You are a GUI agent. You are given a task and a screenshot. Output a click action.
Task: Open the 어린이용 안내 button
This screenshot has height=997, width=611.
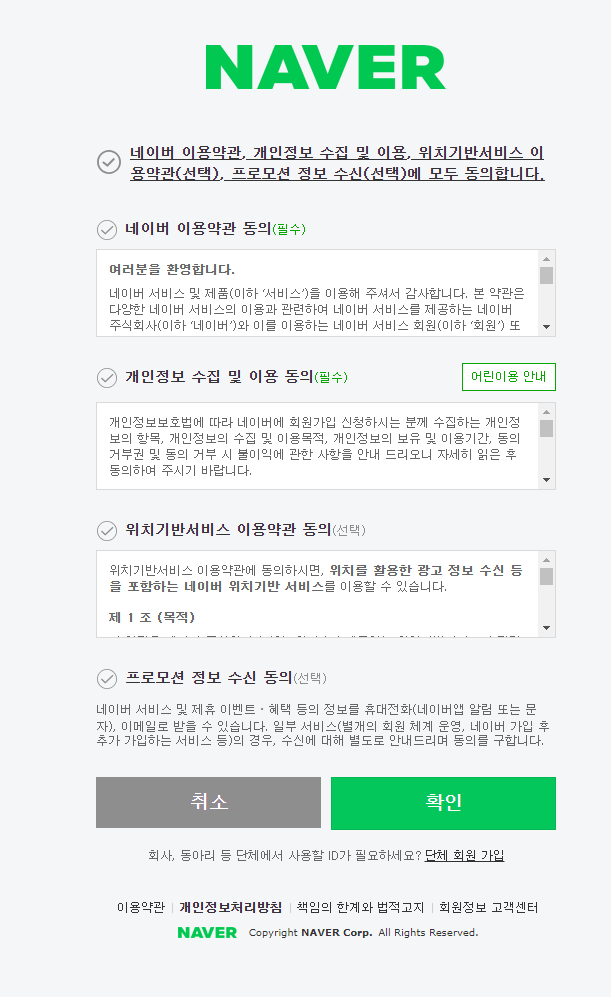pyautogui.click(x=508, y=377)
